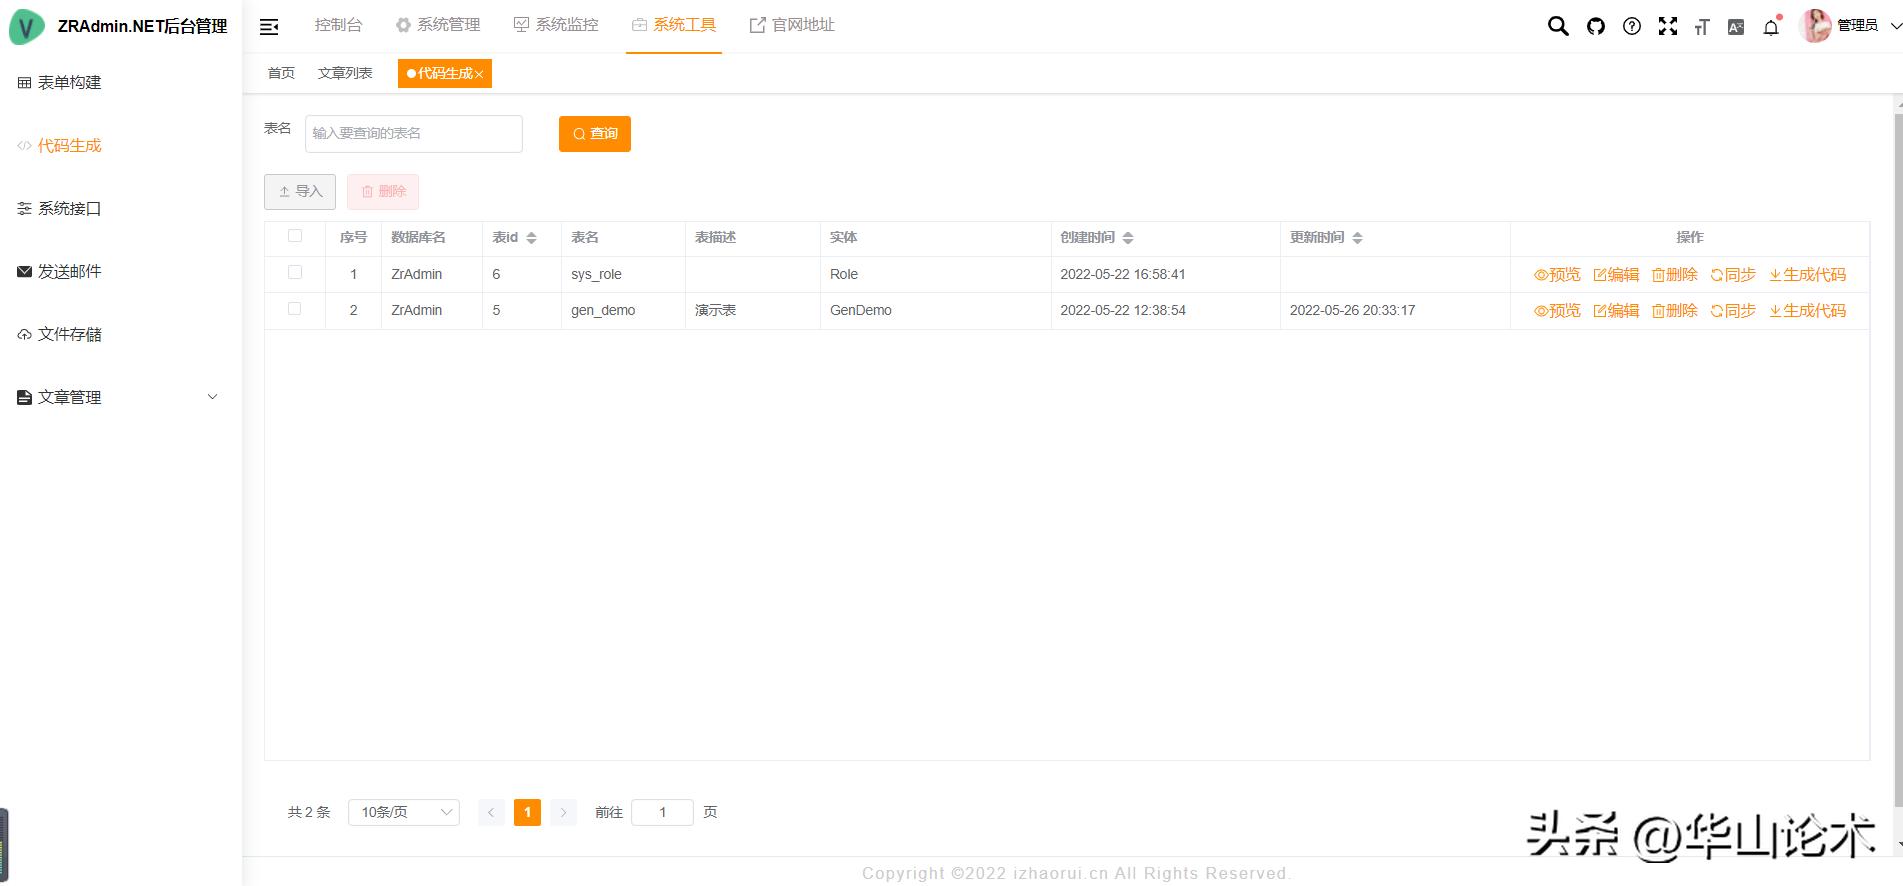Focus the 前往 page number input
This screenshot has height=886, width=1903.
(662, 812)
